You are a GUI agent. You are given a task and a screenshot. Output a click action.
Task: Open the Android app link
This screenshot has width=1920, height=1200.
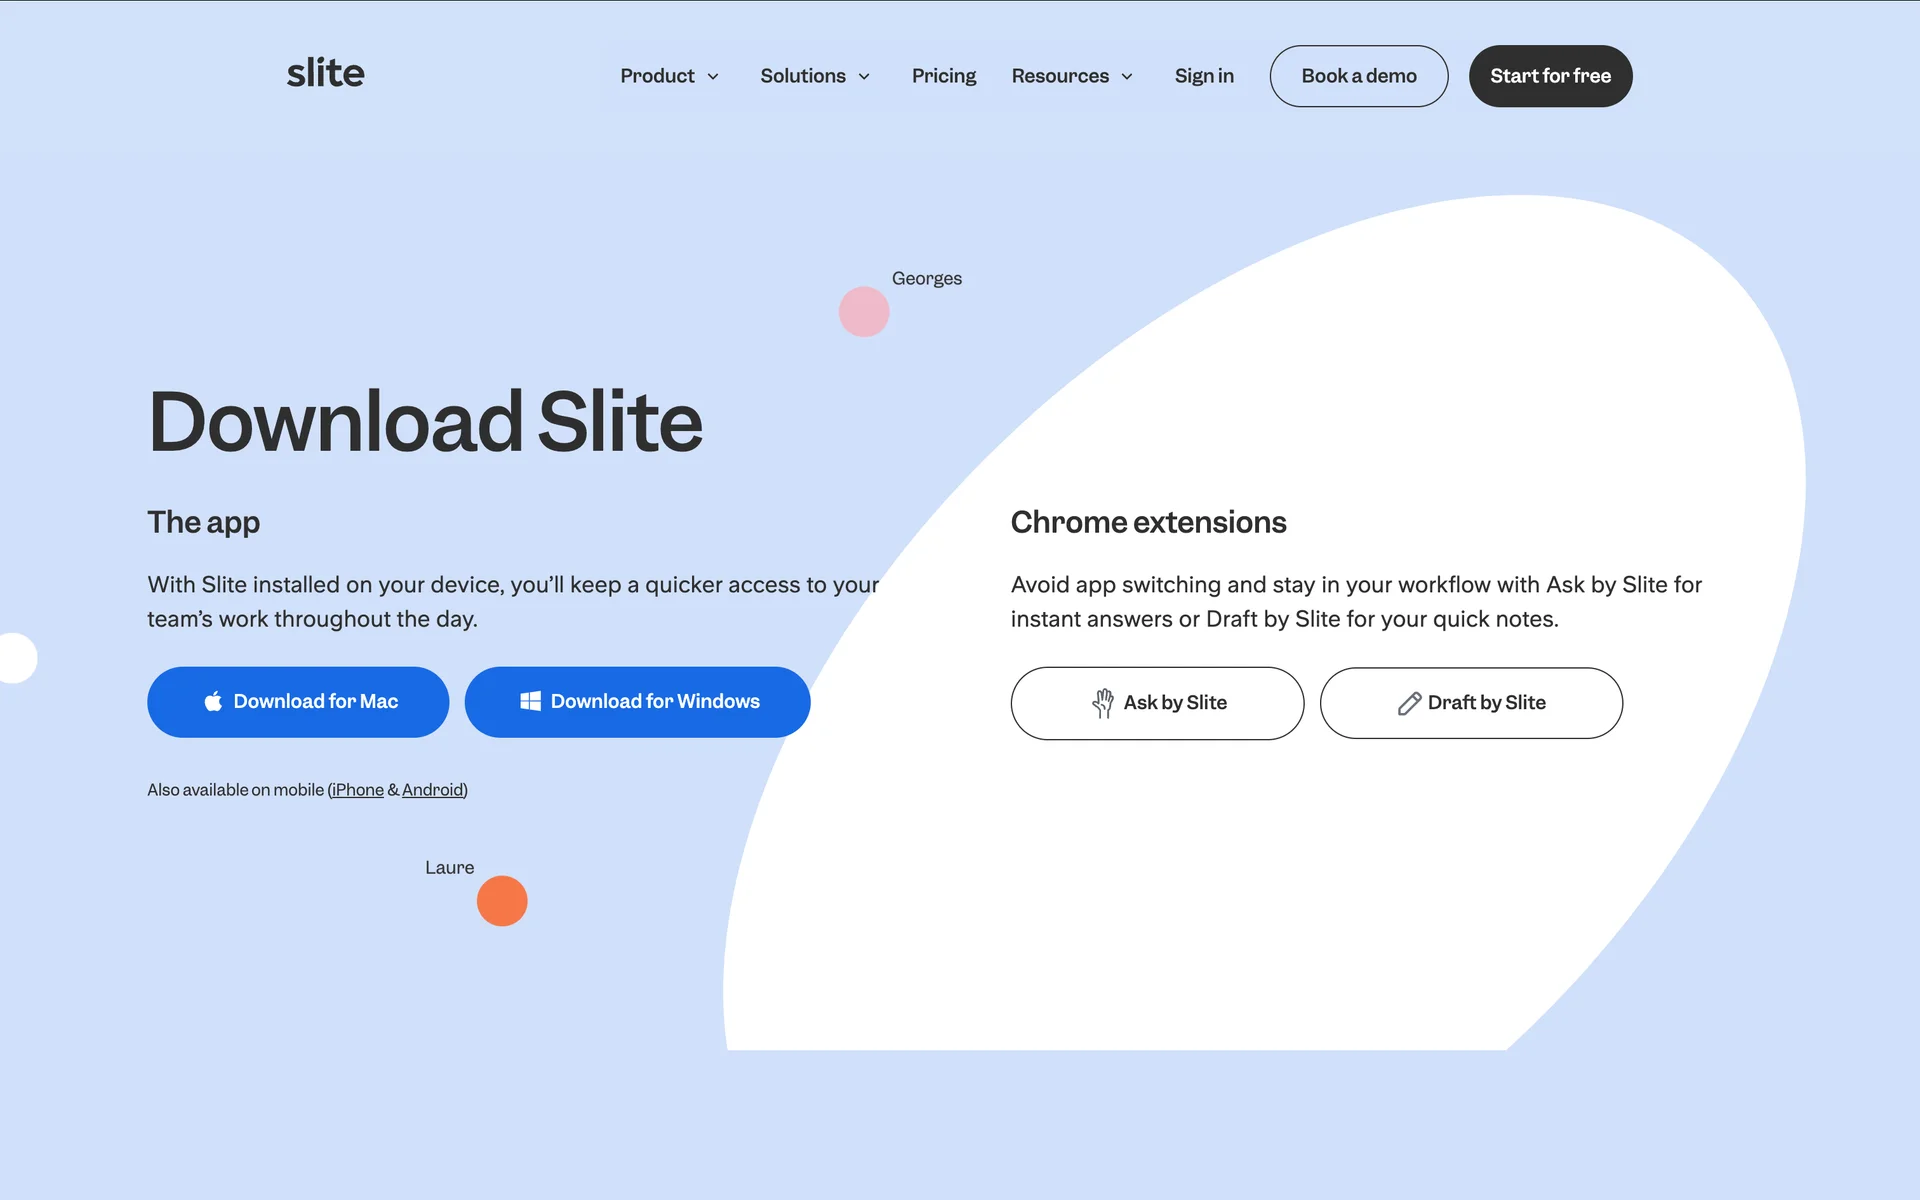[432, 790]
